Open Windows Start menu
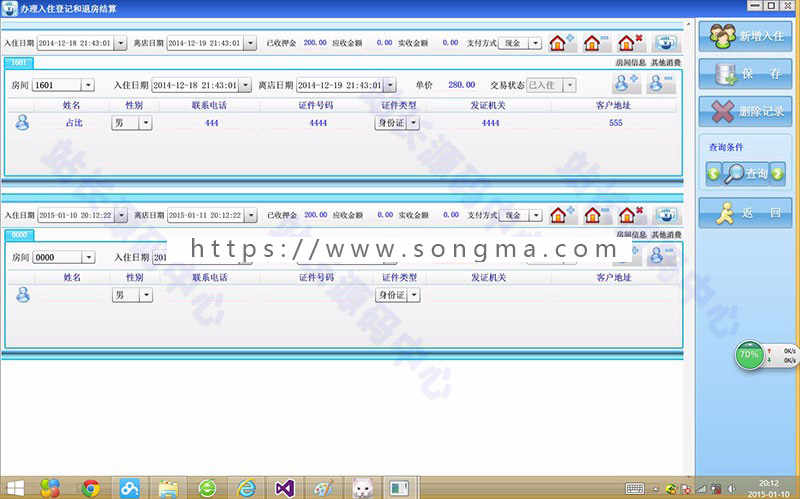800x499 pixels. (14, 488)
